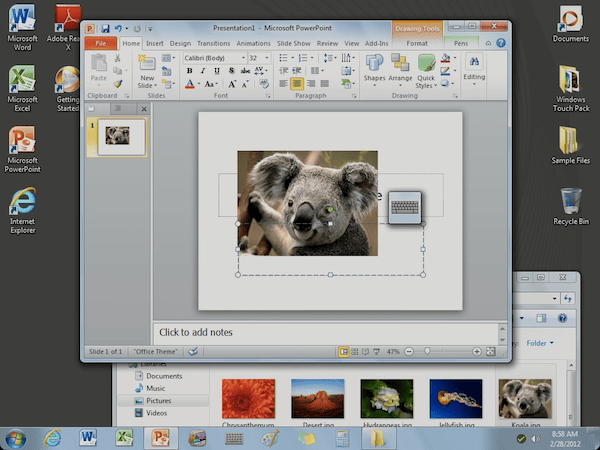Fit slide to current window icon

point(491,352)
